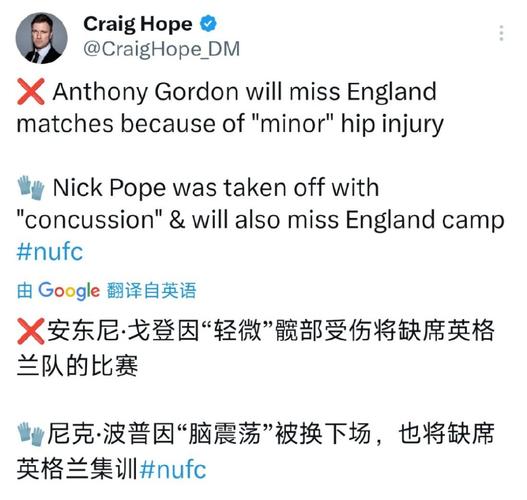Click the gloves emoji before Nick Pope
The width and height of the screenshot is (527, 500).
(31, 188)
